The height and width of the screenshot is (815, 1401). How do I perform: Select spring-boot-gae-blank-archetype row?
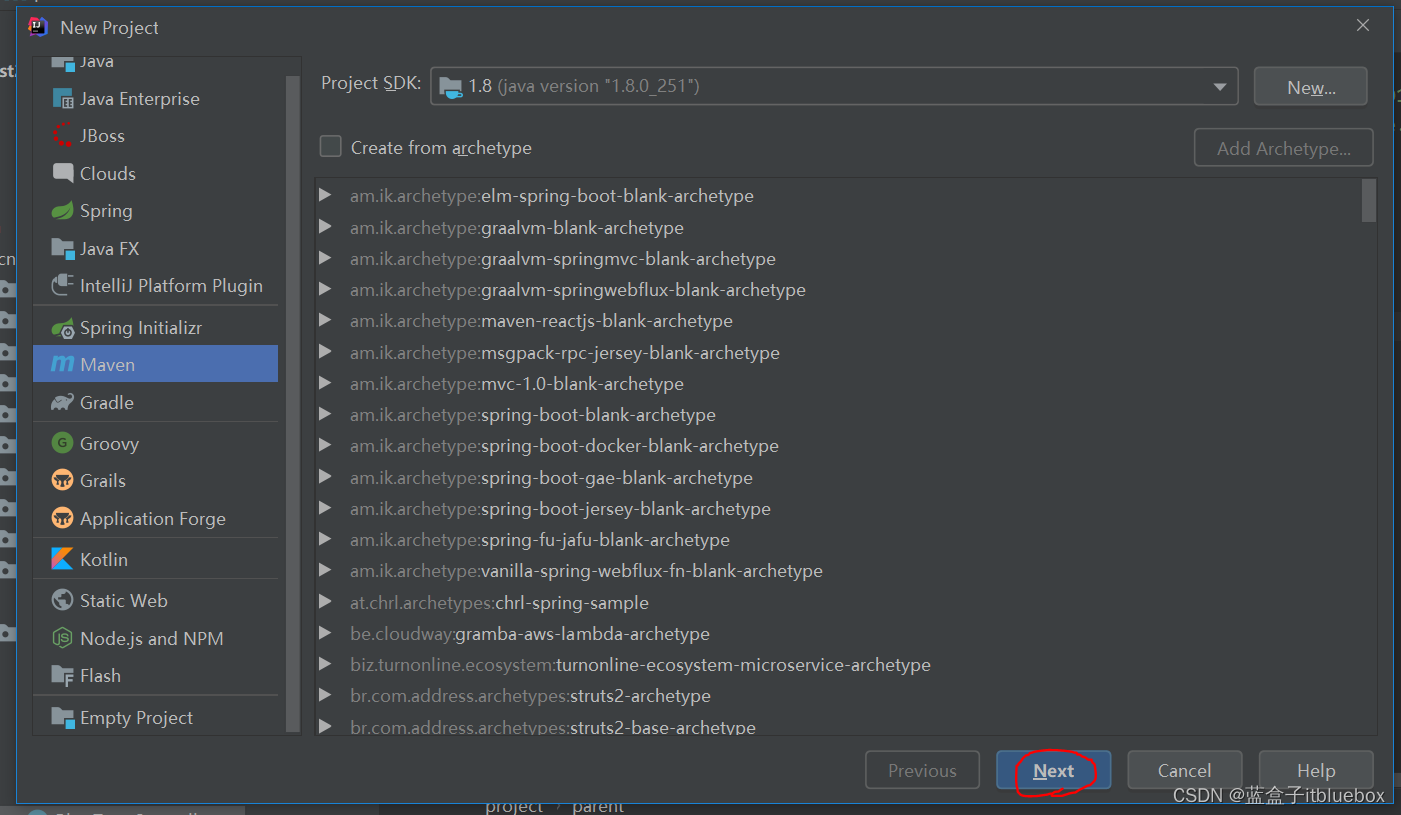click(846, 477)
